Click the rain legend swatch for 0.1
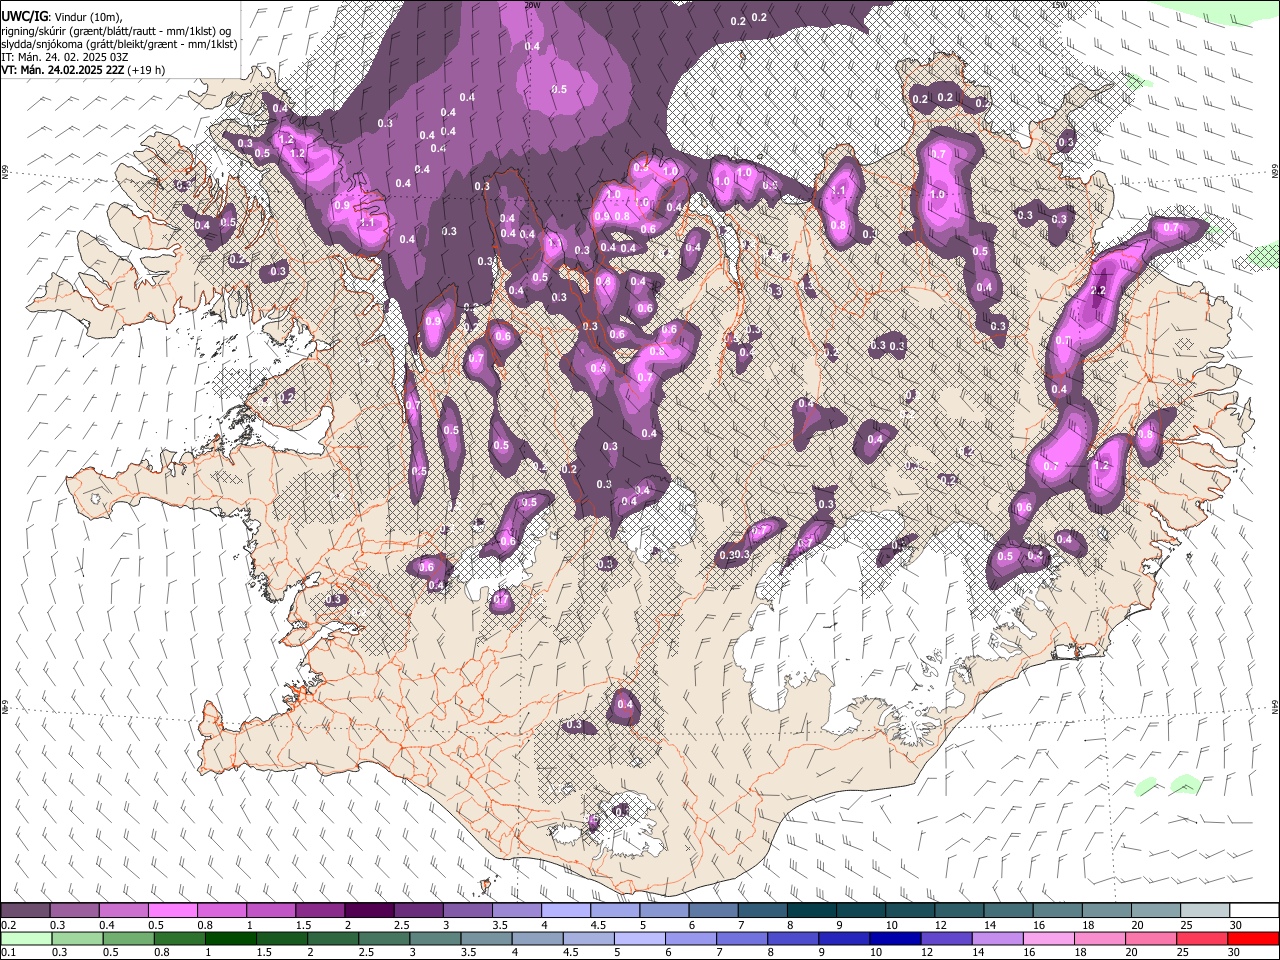This screenshot has width=1280, height=960. coord(26,939)
